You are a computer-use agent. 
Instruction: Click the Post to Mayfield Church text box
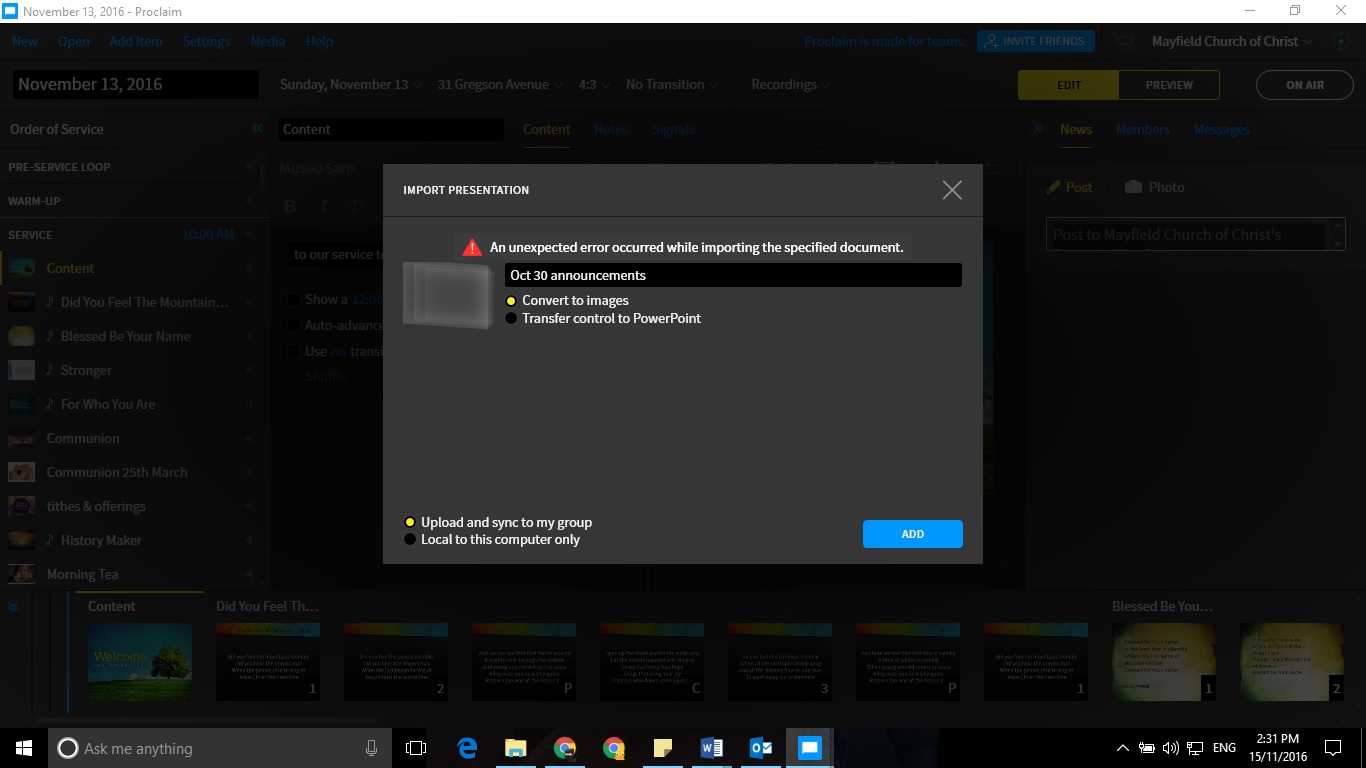click(x=1195, y=235)
